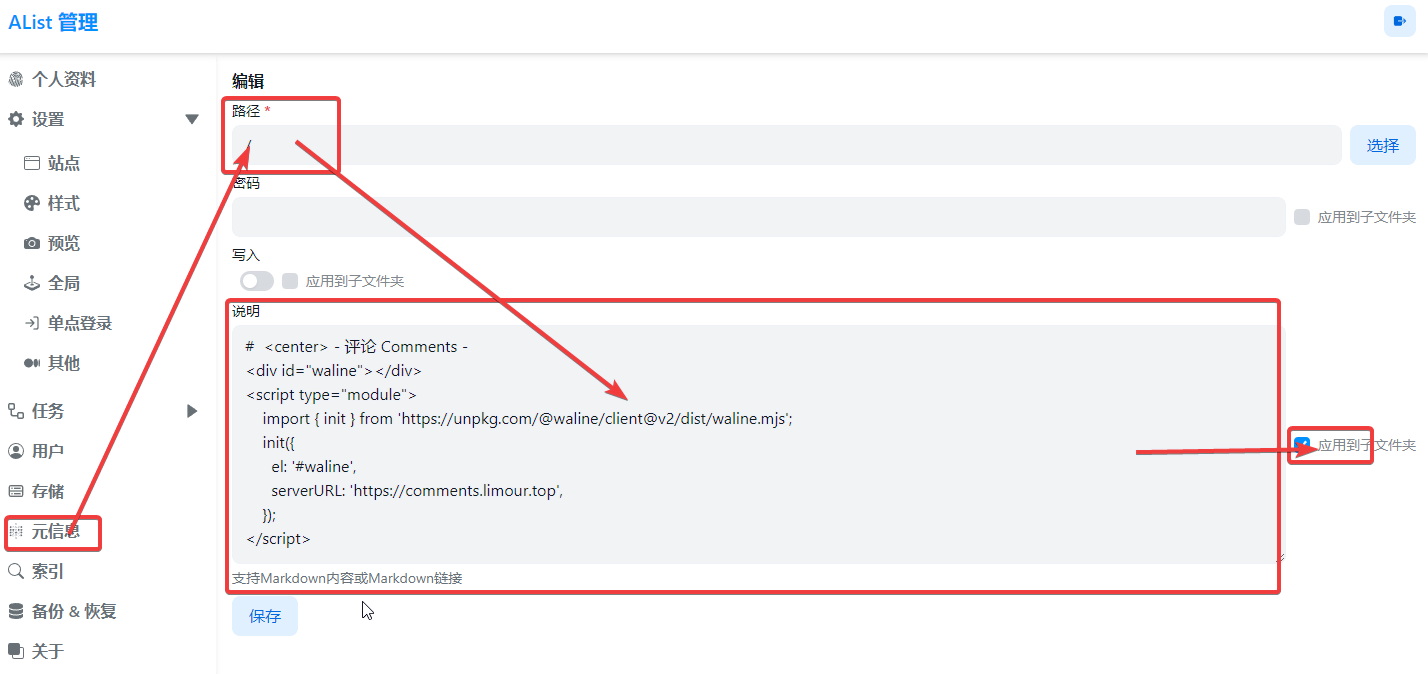This screenshot has height=674, width=1428.
Task: Click the palette icon for 样式
Action: pyautogui.click(x=32, y=204)
